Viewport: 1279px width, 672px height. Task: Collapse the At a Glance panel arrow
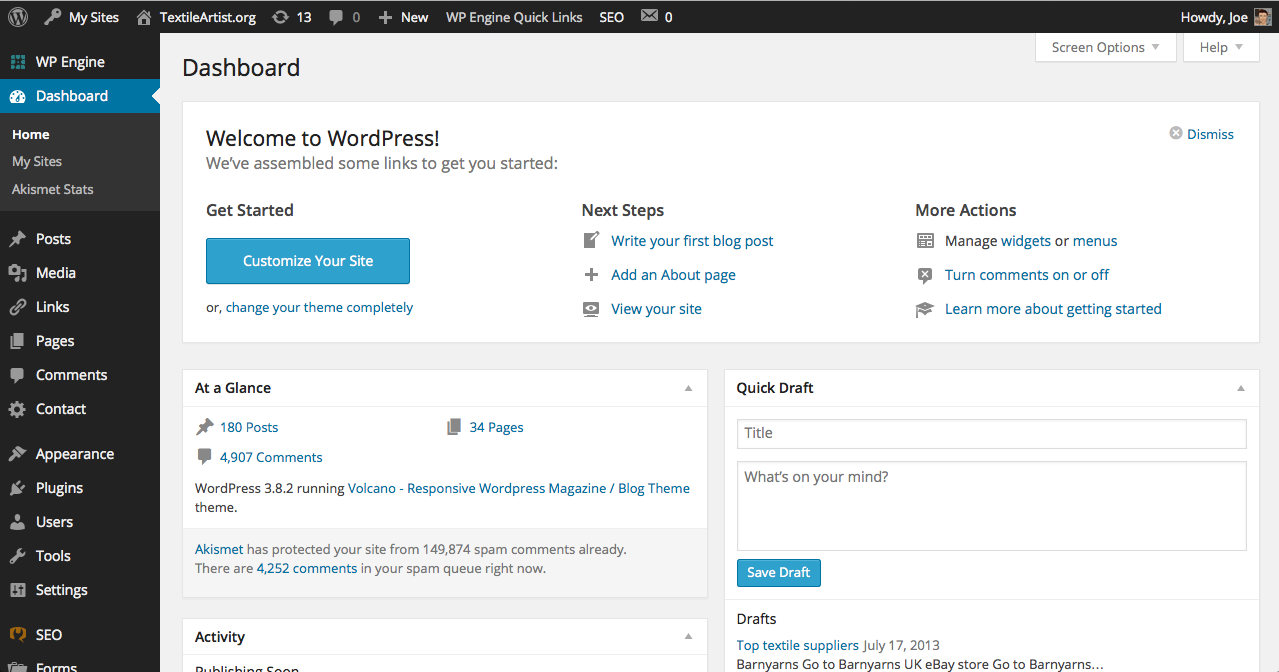click(688, 388)
